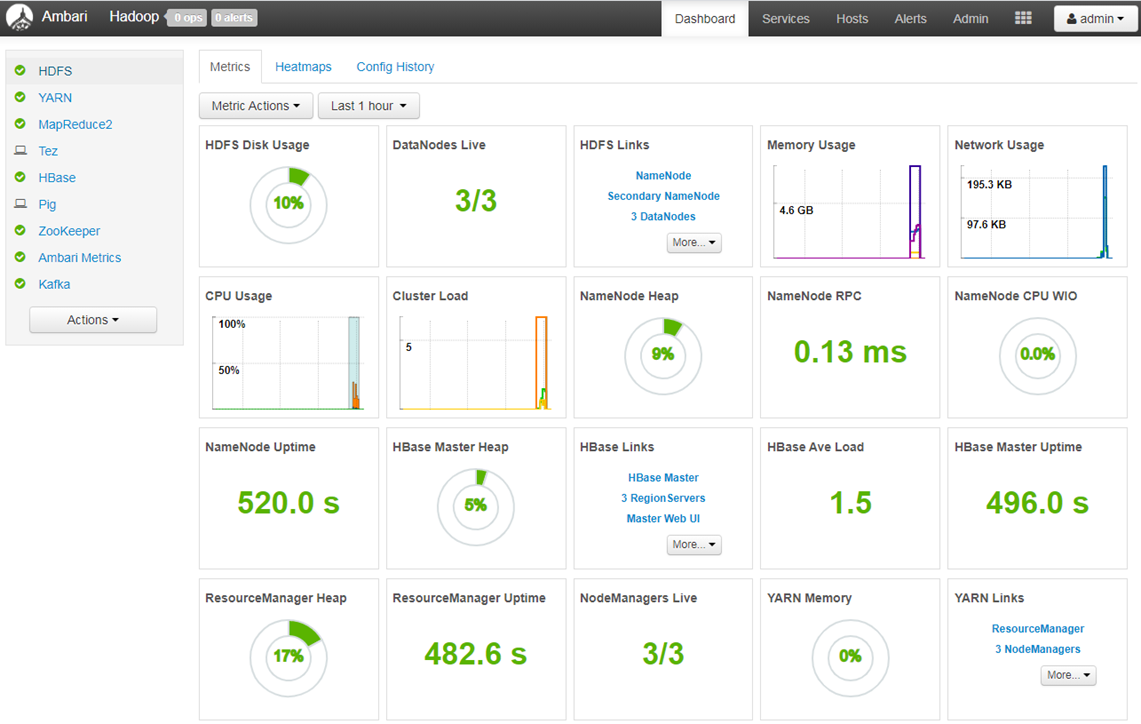Click the Memory Usage graph
Image resolution: width=1141 pixels, height=724 pixels.
(849, 212)
